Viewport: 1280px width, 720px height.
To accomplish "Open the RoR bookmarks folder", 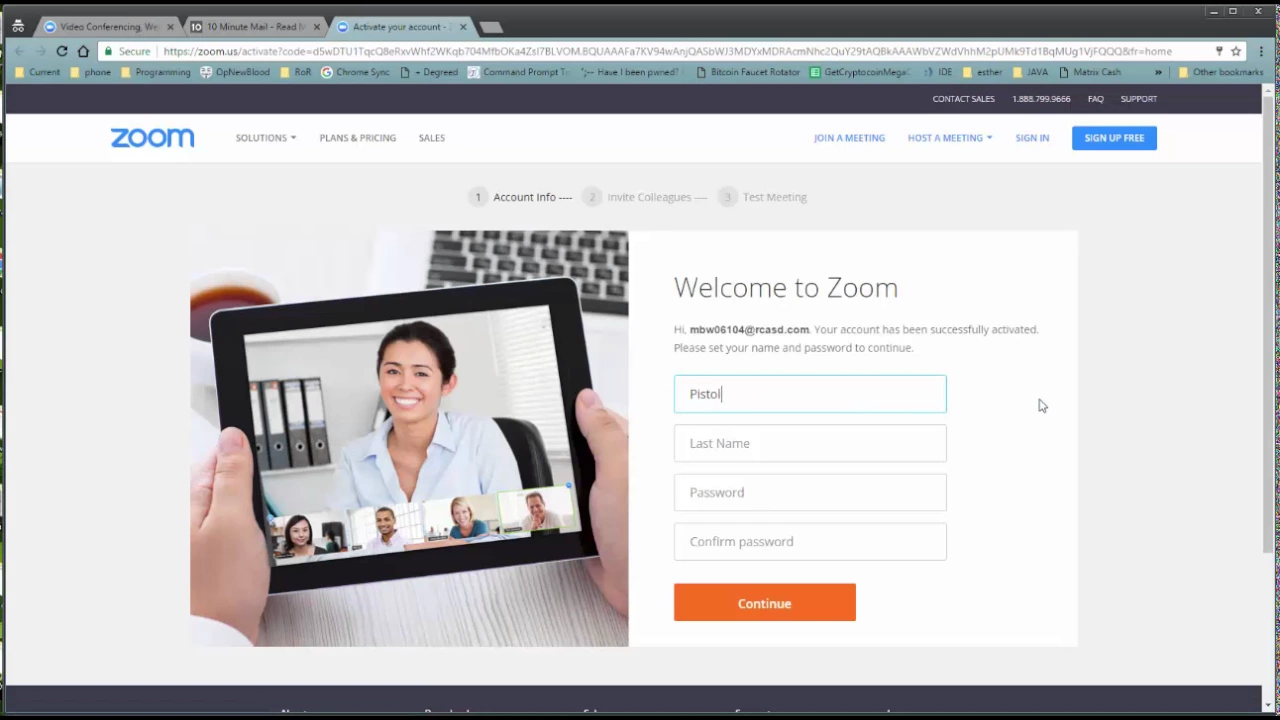I will click(295, 72).
